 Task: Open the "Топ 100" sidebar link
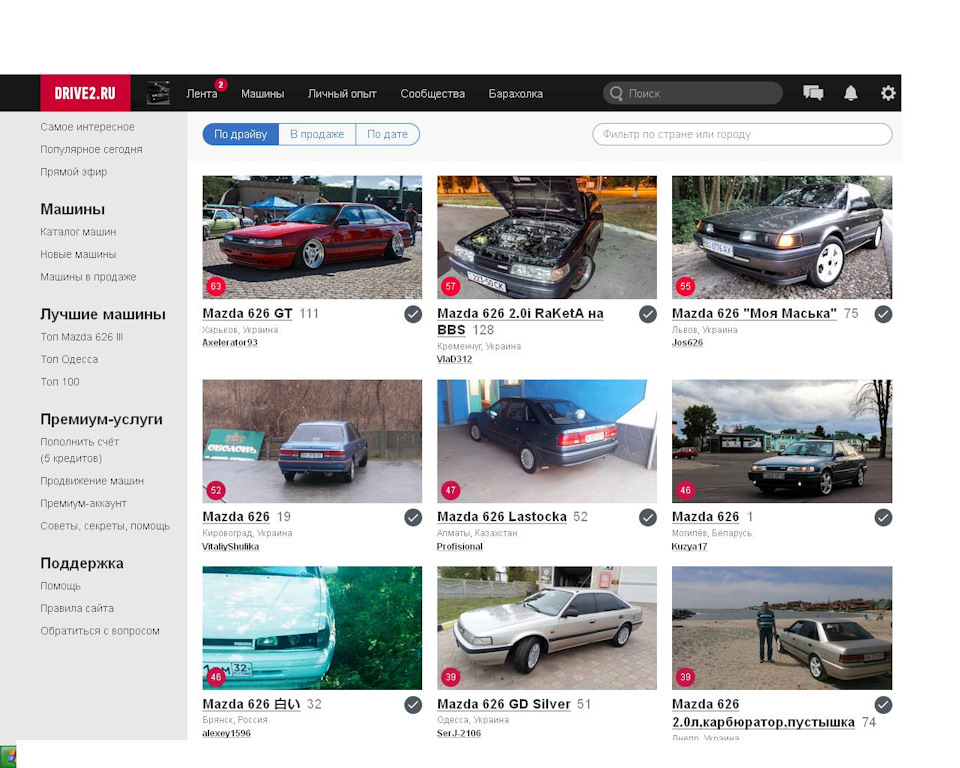(x=60, y=382)
